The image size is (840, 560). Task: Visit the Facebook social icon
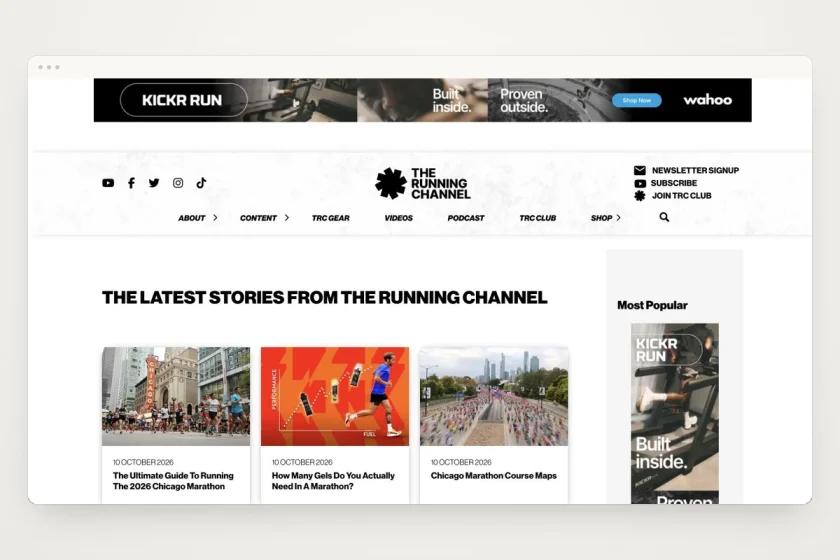click(x=131, y=183)
